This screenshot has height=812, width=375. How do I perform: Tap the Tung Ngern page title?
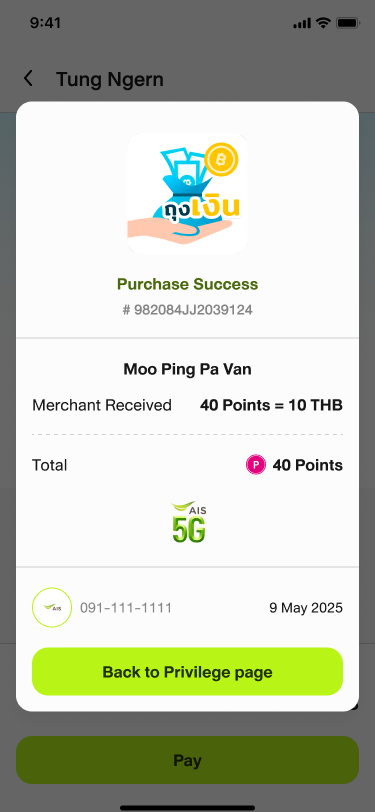[110, 79]
